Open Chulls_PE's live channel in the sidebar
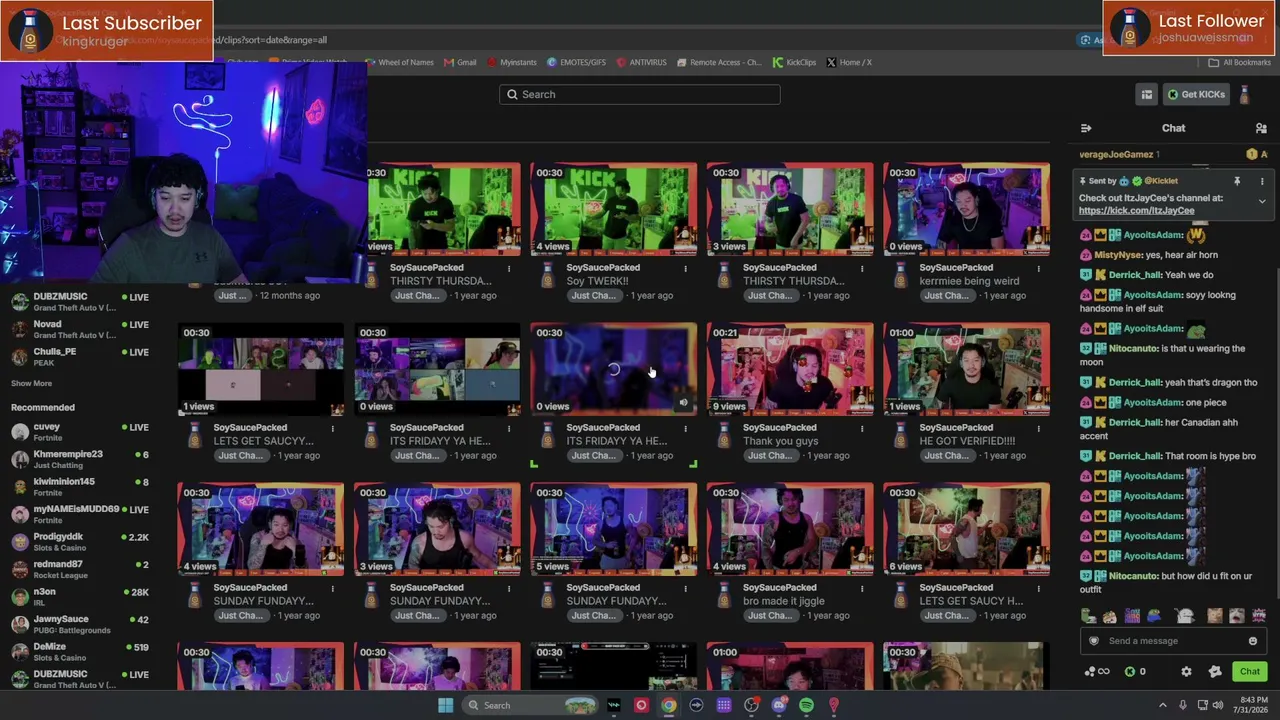The height and width of the screenshot is (720, 1280). [x=80, y=356]
